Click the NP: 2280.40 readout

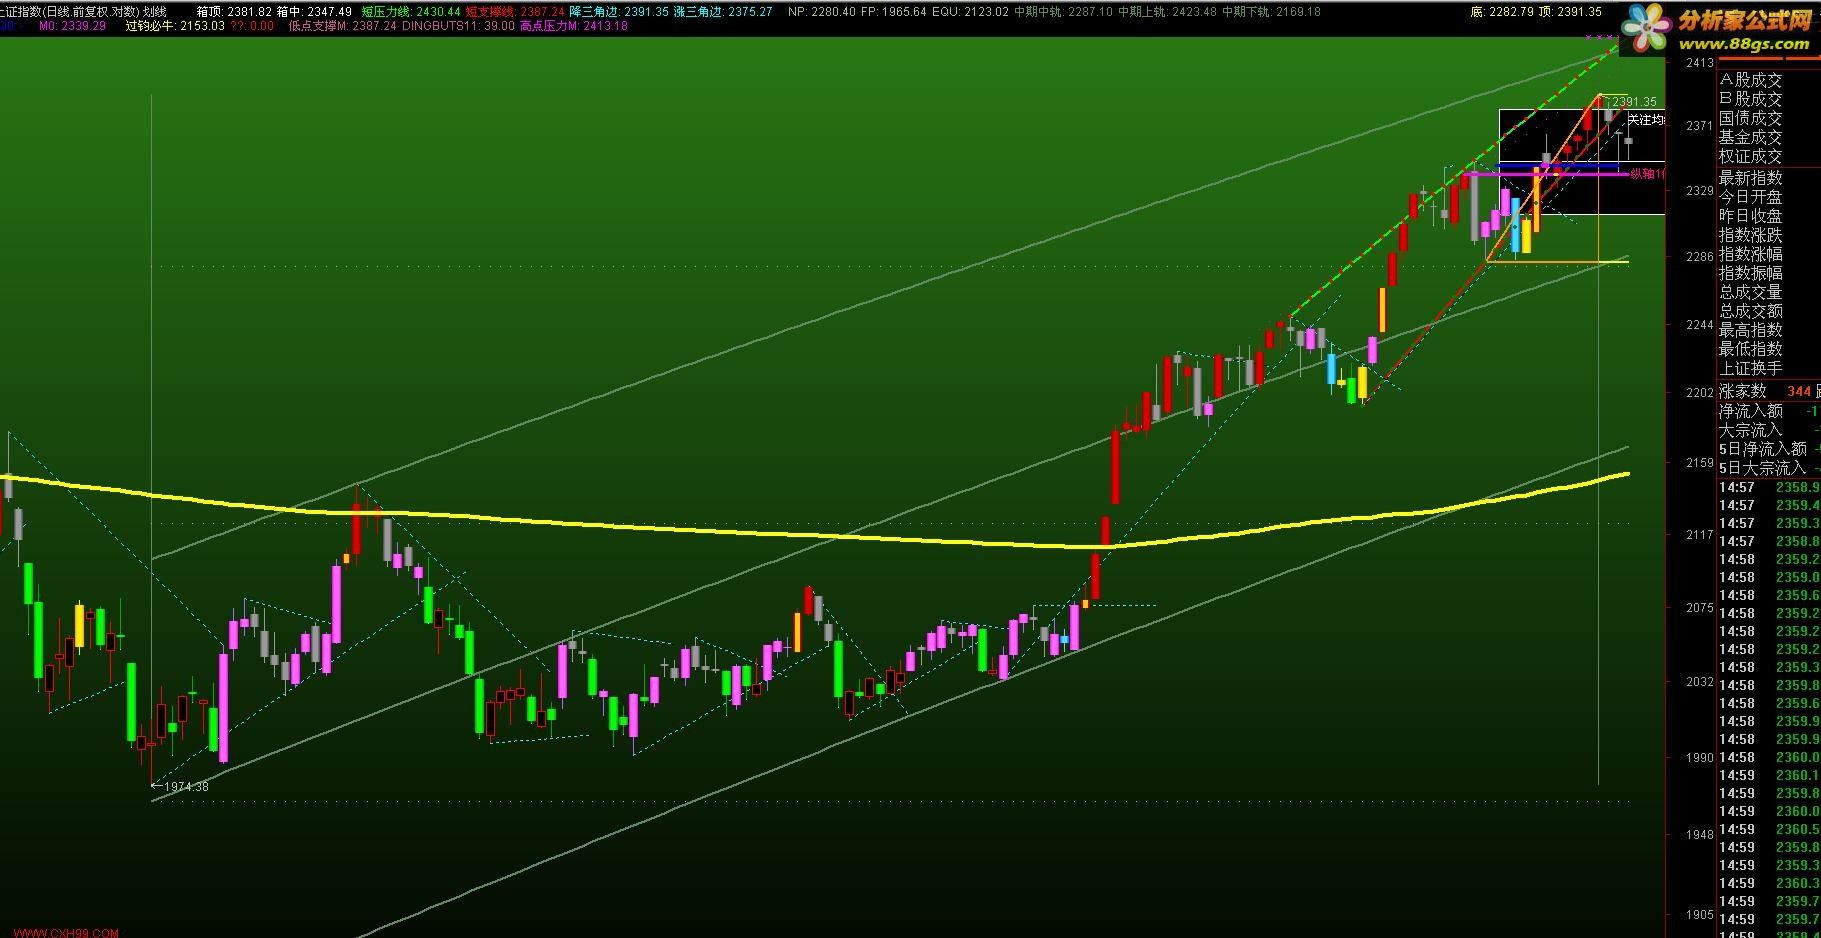tap(822, 12)
